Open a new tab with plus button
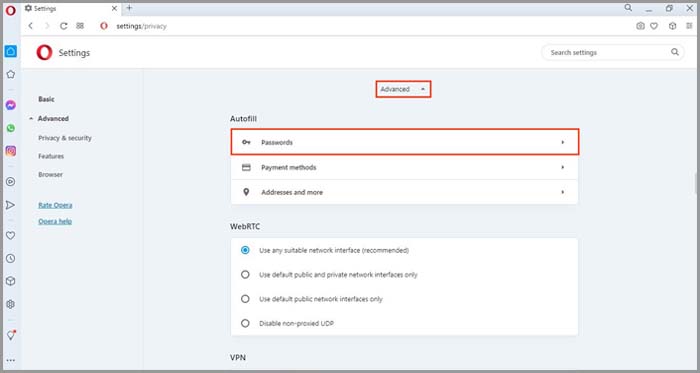The image size is (700, 373). pyautogui.click(x=129, y=8)
